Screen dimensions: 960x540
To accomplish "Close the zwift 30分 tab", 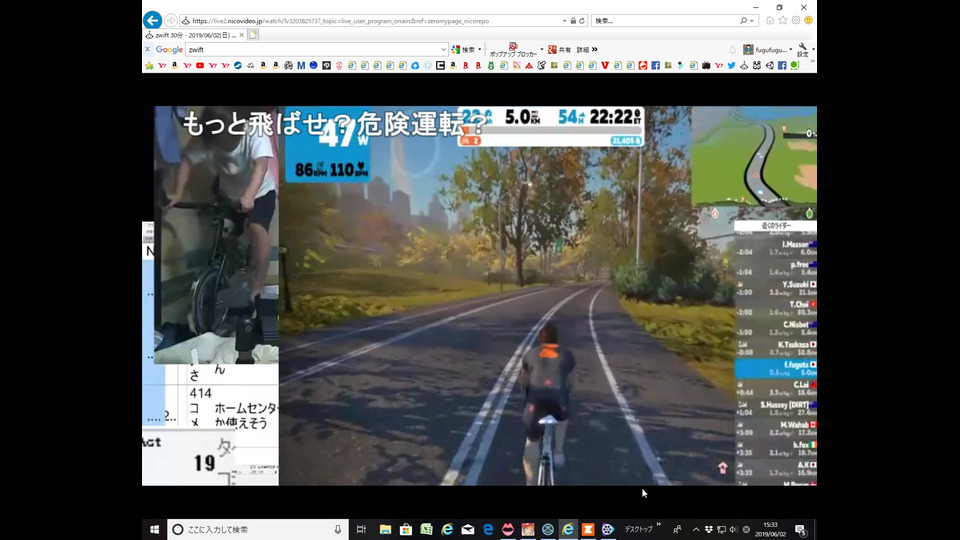I will 241,35.
